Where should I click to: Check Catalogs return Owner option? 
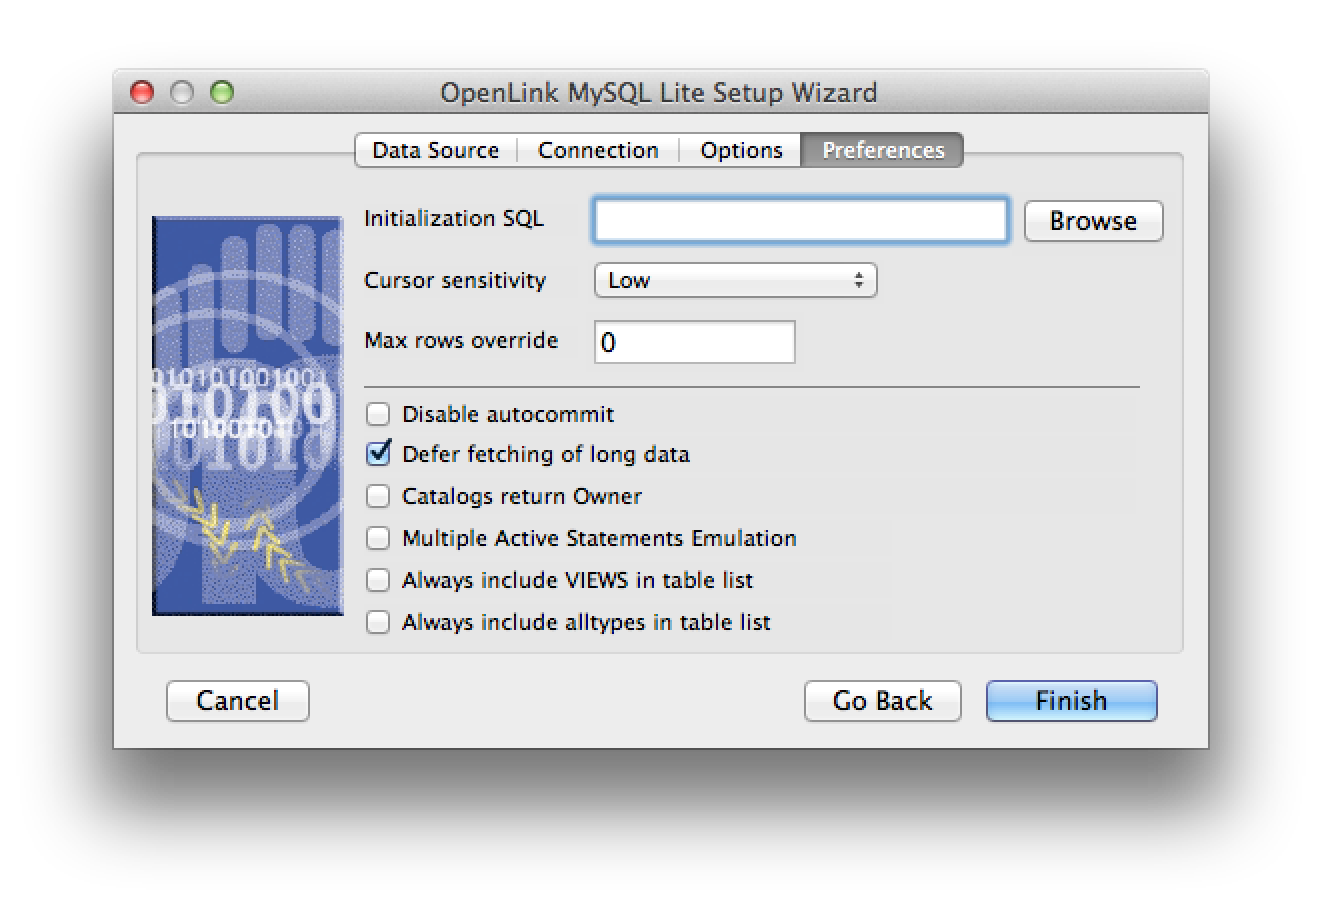[377, 496]
